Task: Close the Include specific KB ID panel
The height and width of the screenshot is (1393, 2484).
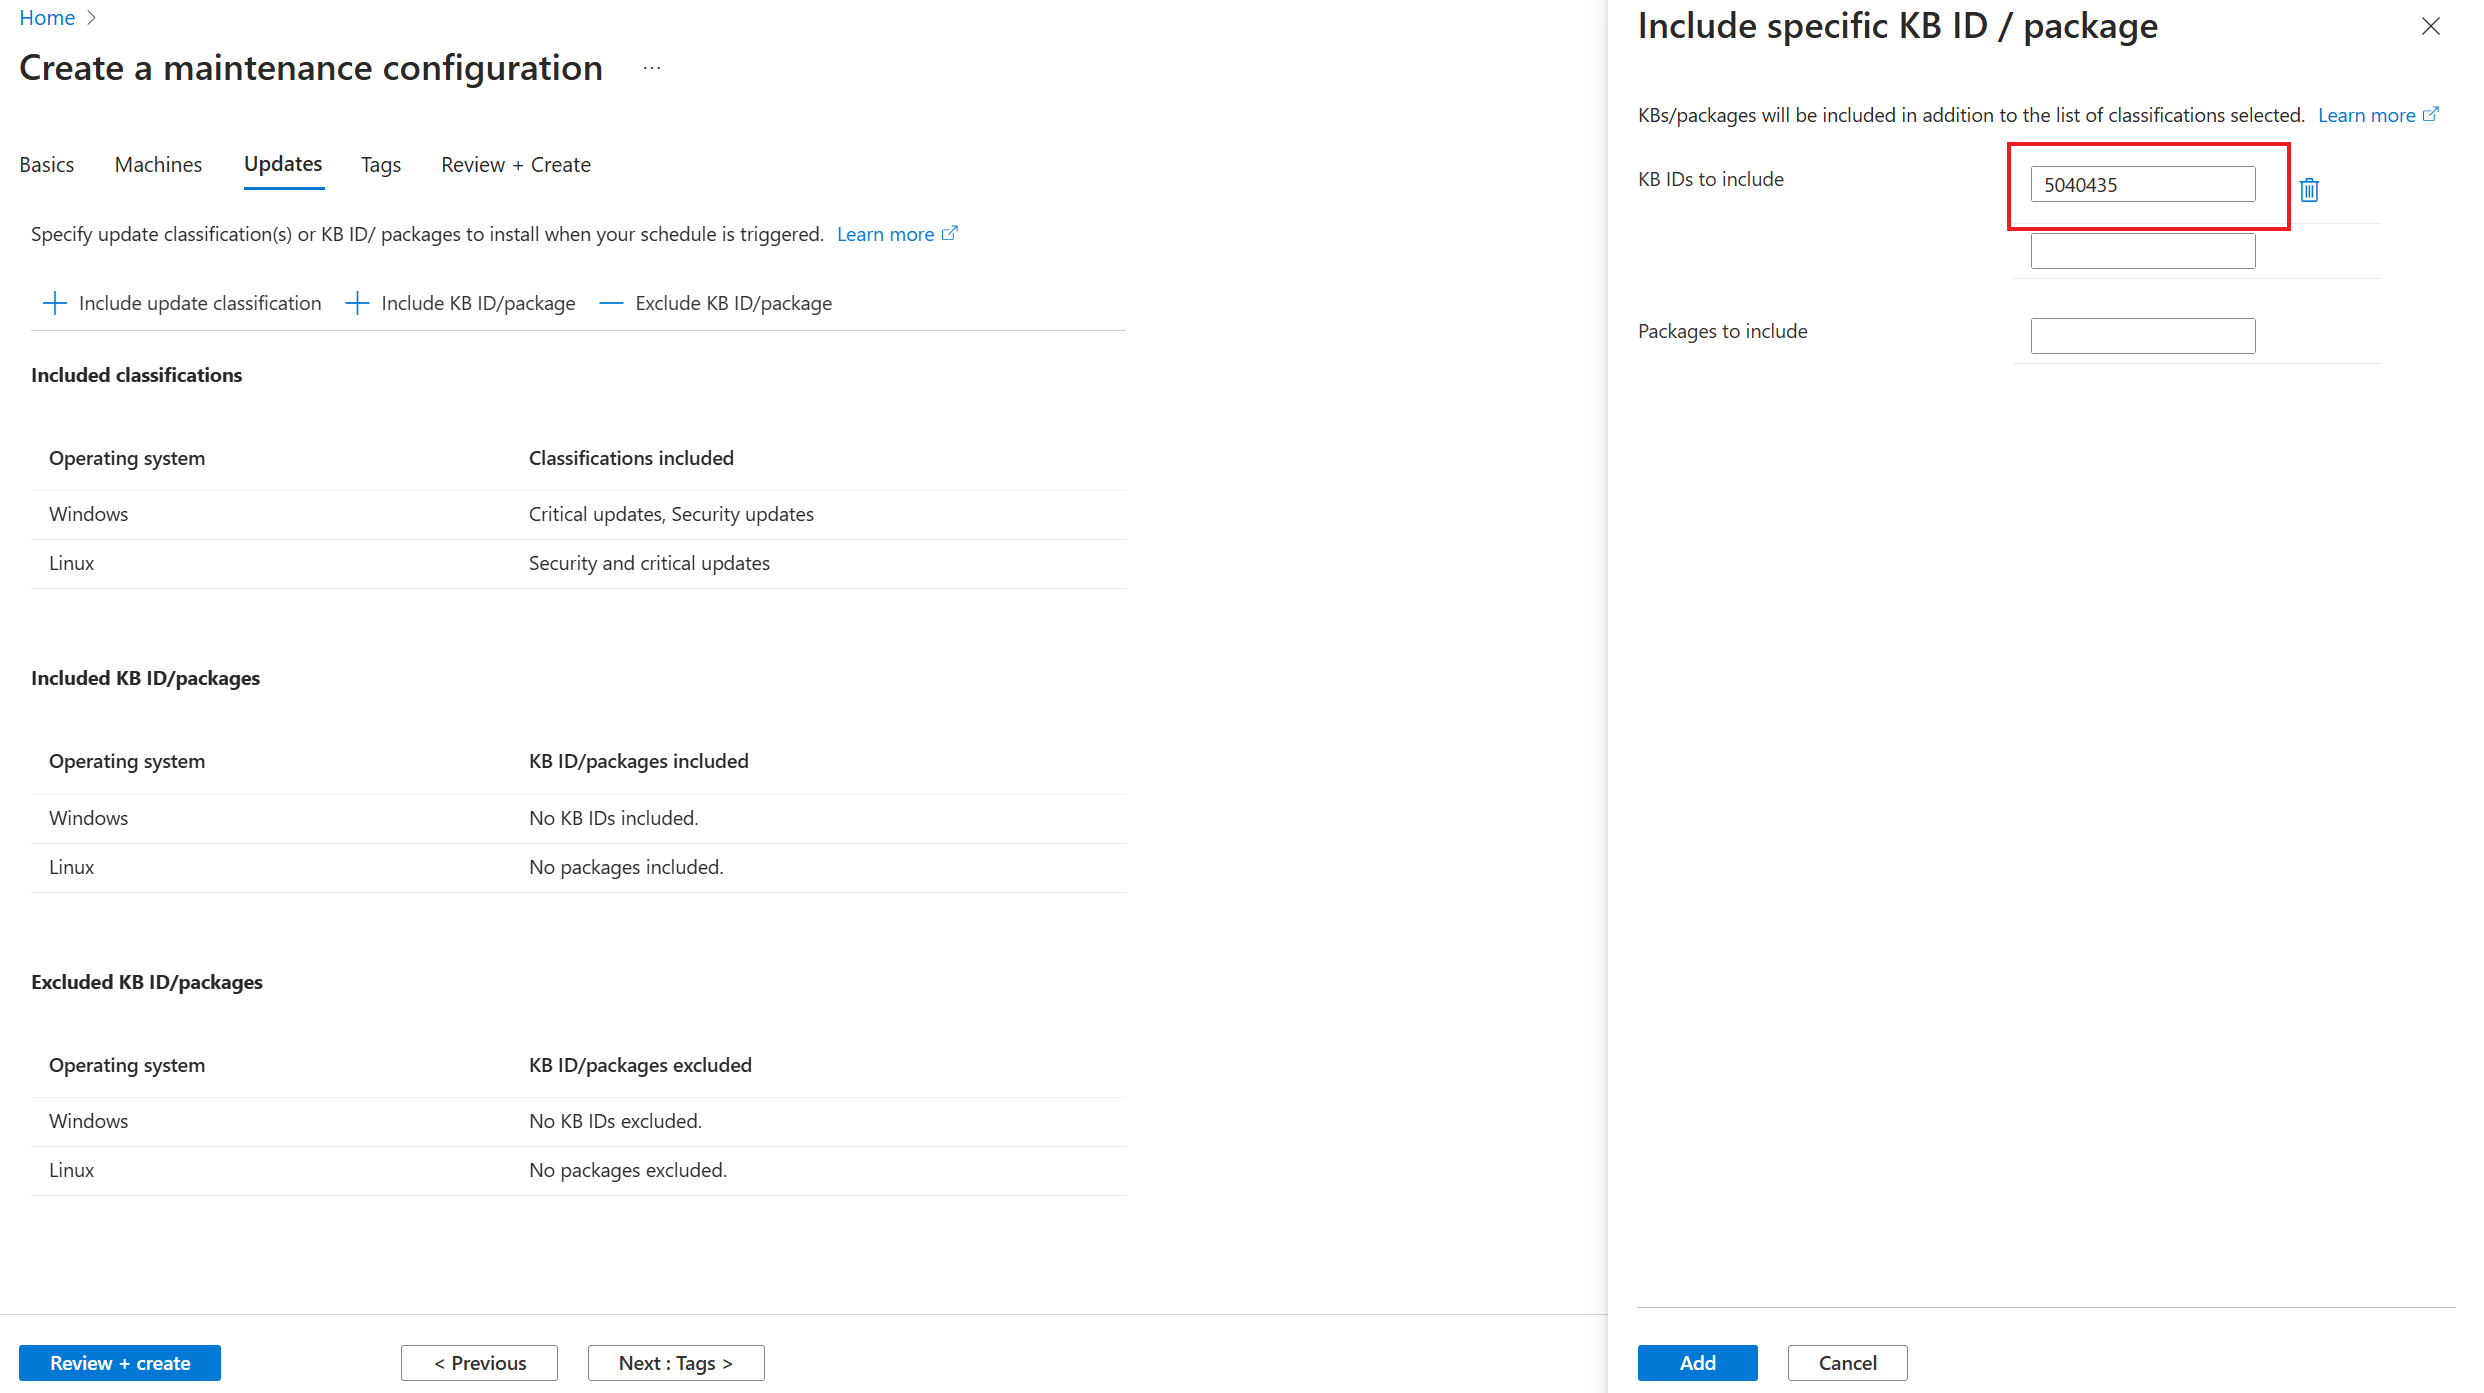Action: click(x=2430, y=26)
